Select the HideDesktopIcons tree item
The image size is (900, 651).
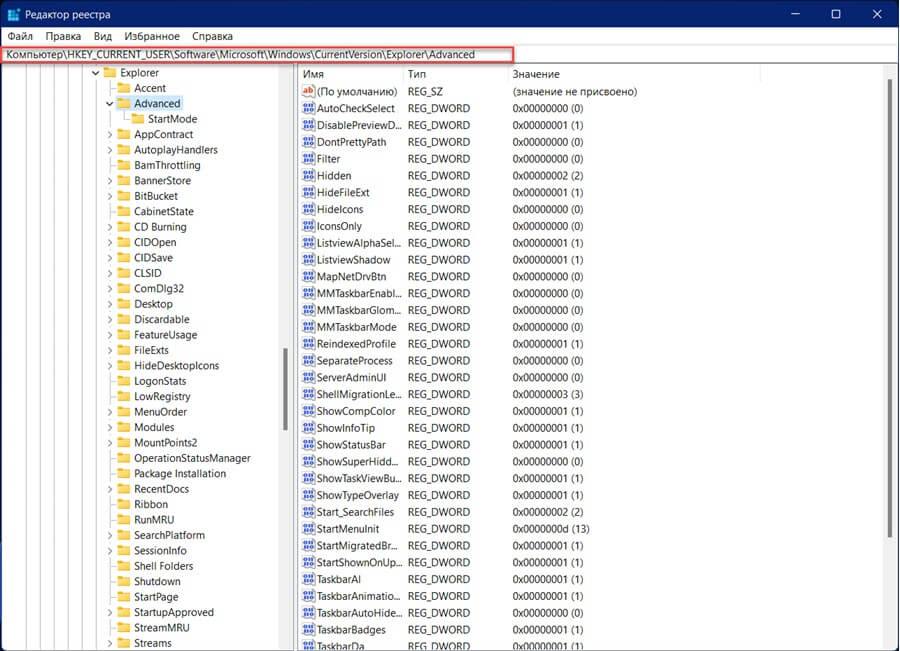tap(177, 366)
